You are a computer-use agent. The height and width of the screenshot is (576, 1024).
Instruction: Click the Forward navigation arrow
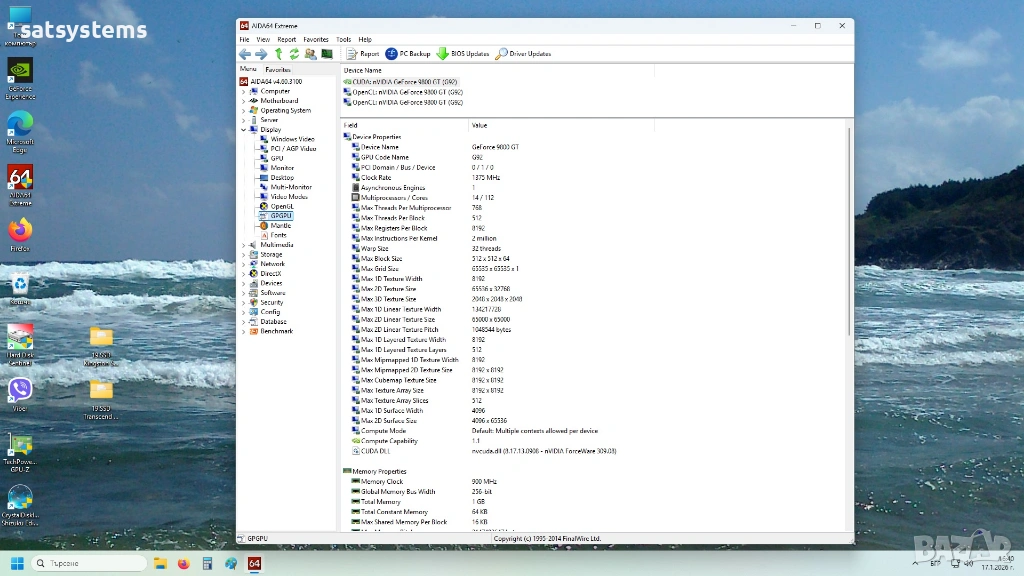point(261,54)
